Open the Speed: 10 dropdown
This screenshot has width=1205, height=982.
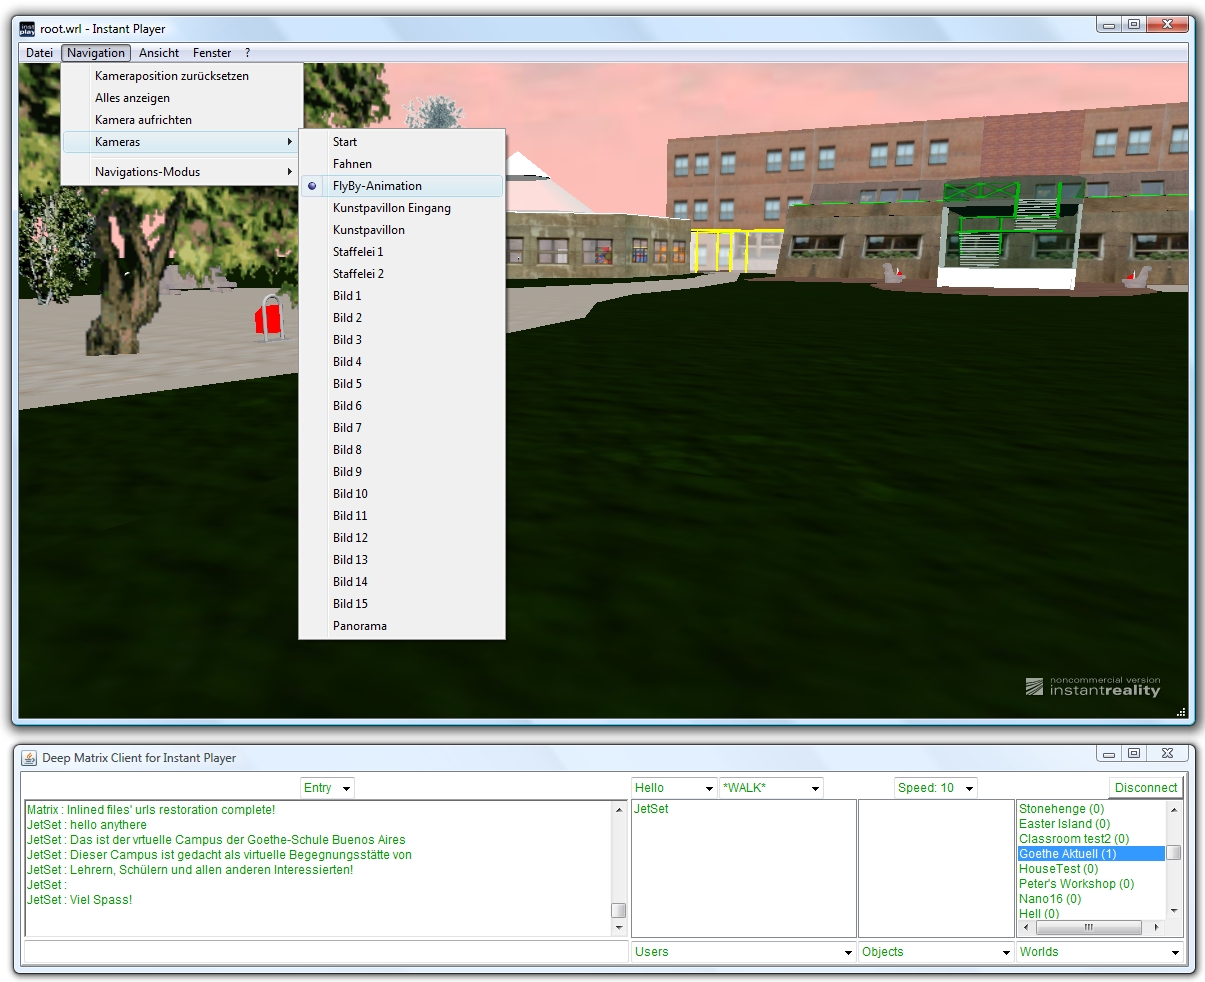point(935,788)
